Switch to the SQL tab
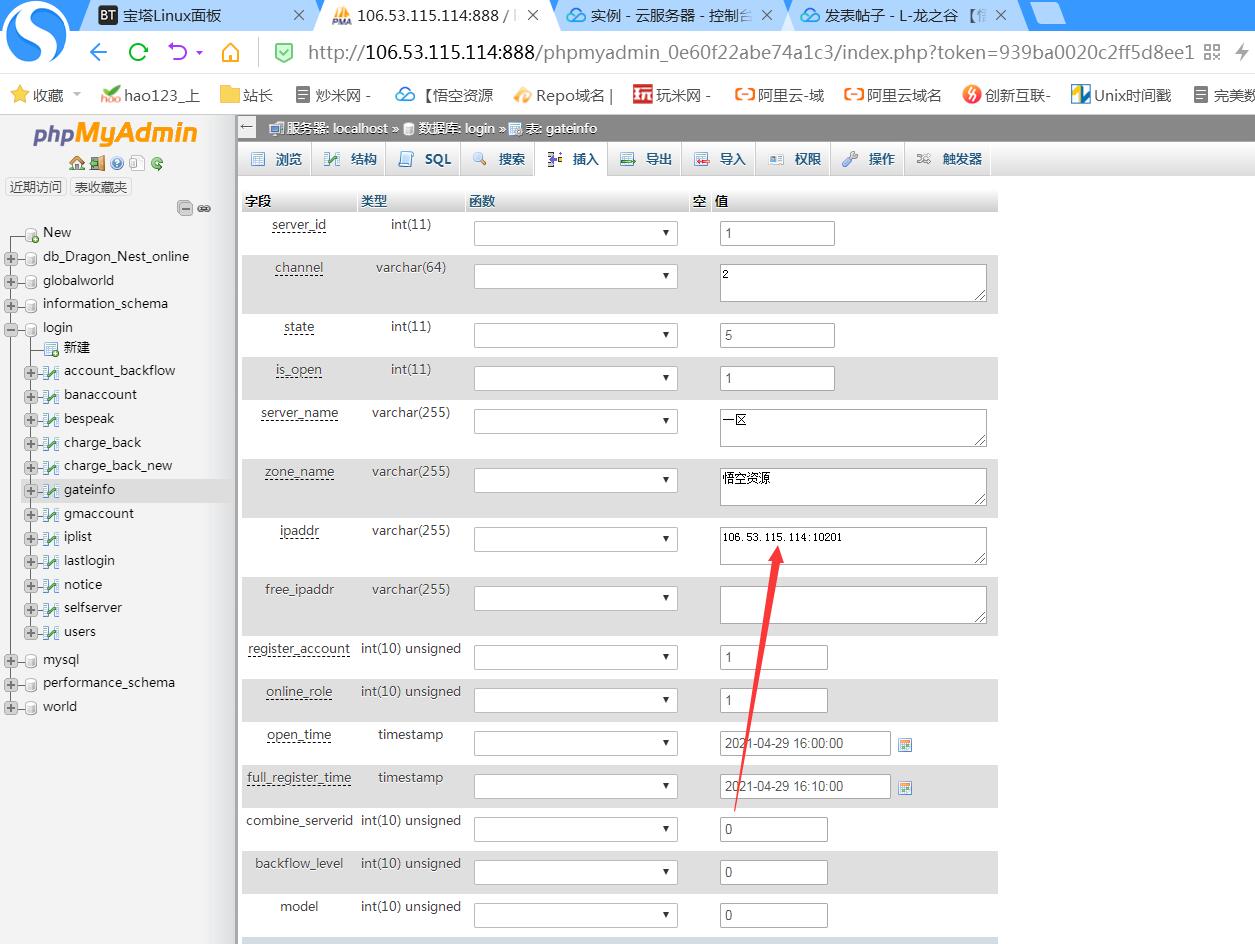Image resolution: width=1255 pixels, height=944 pixels. point(425,159)
